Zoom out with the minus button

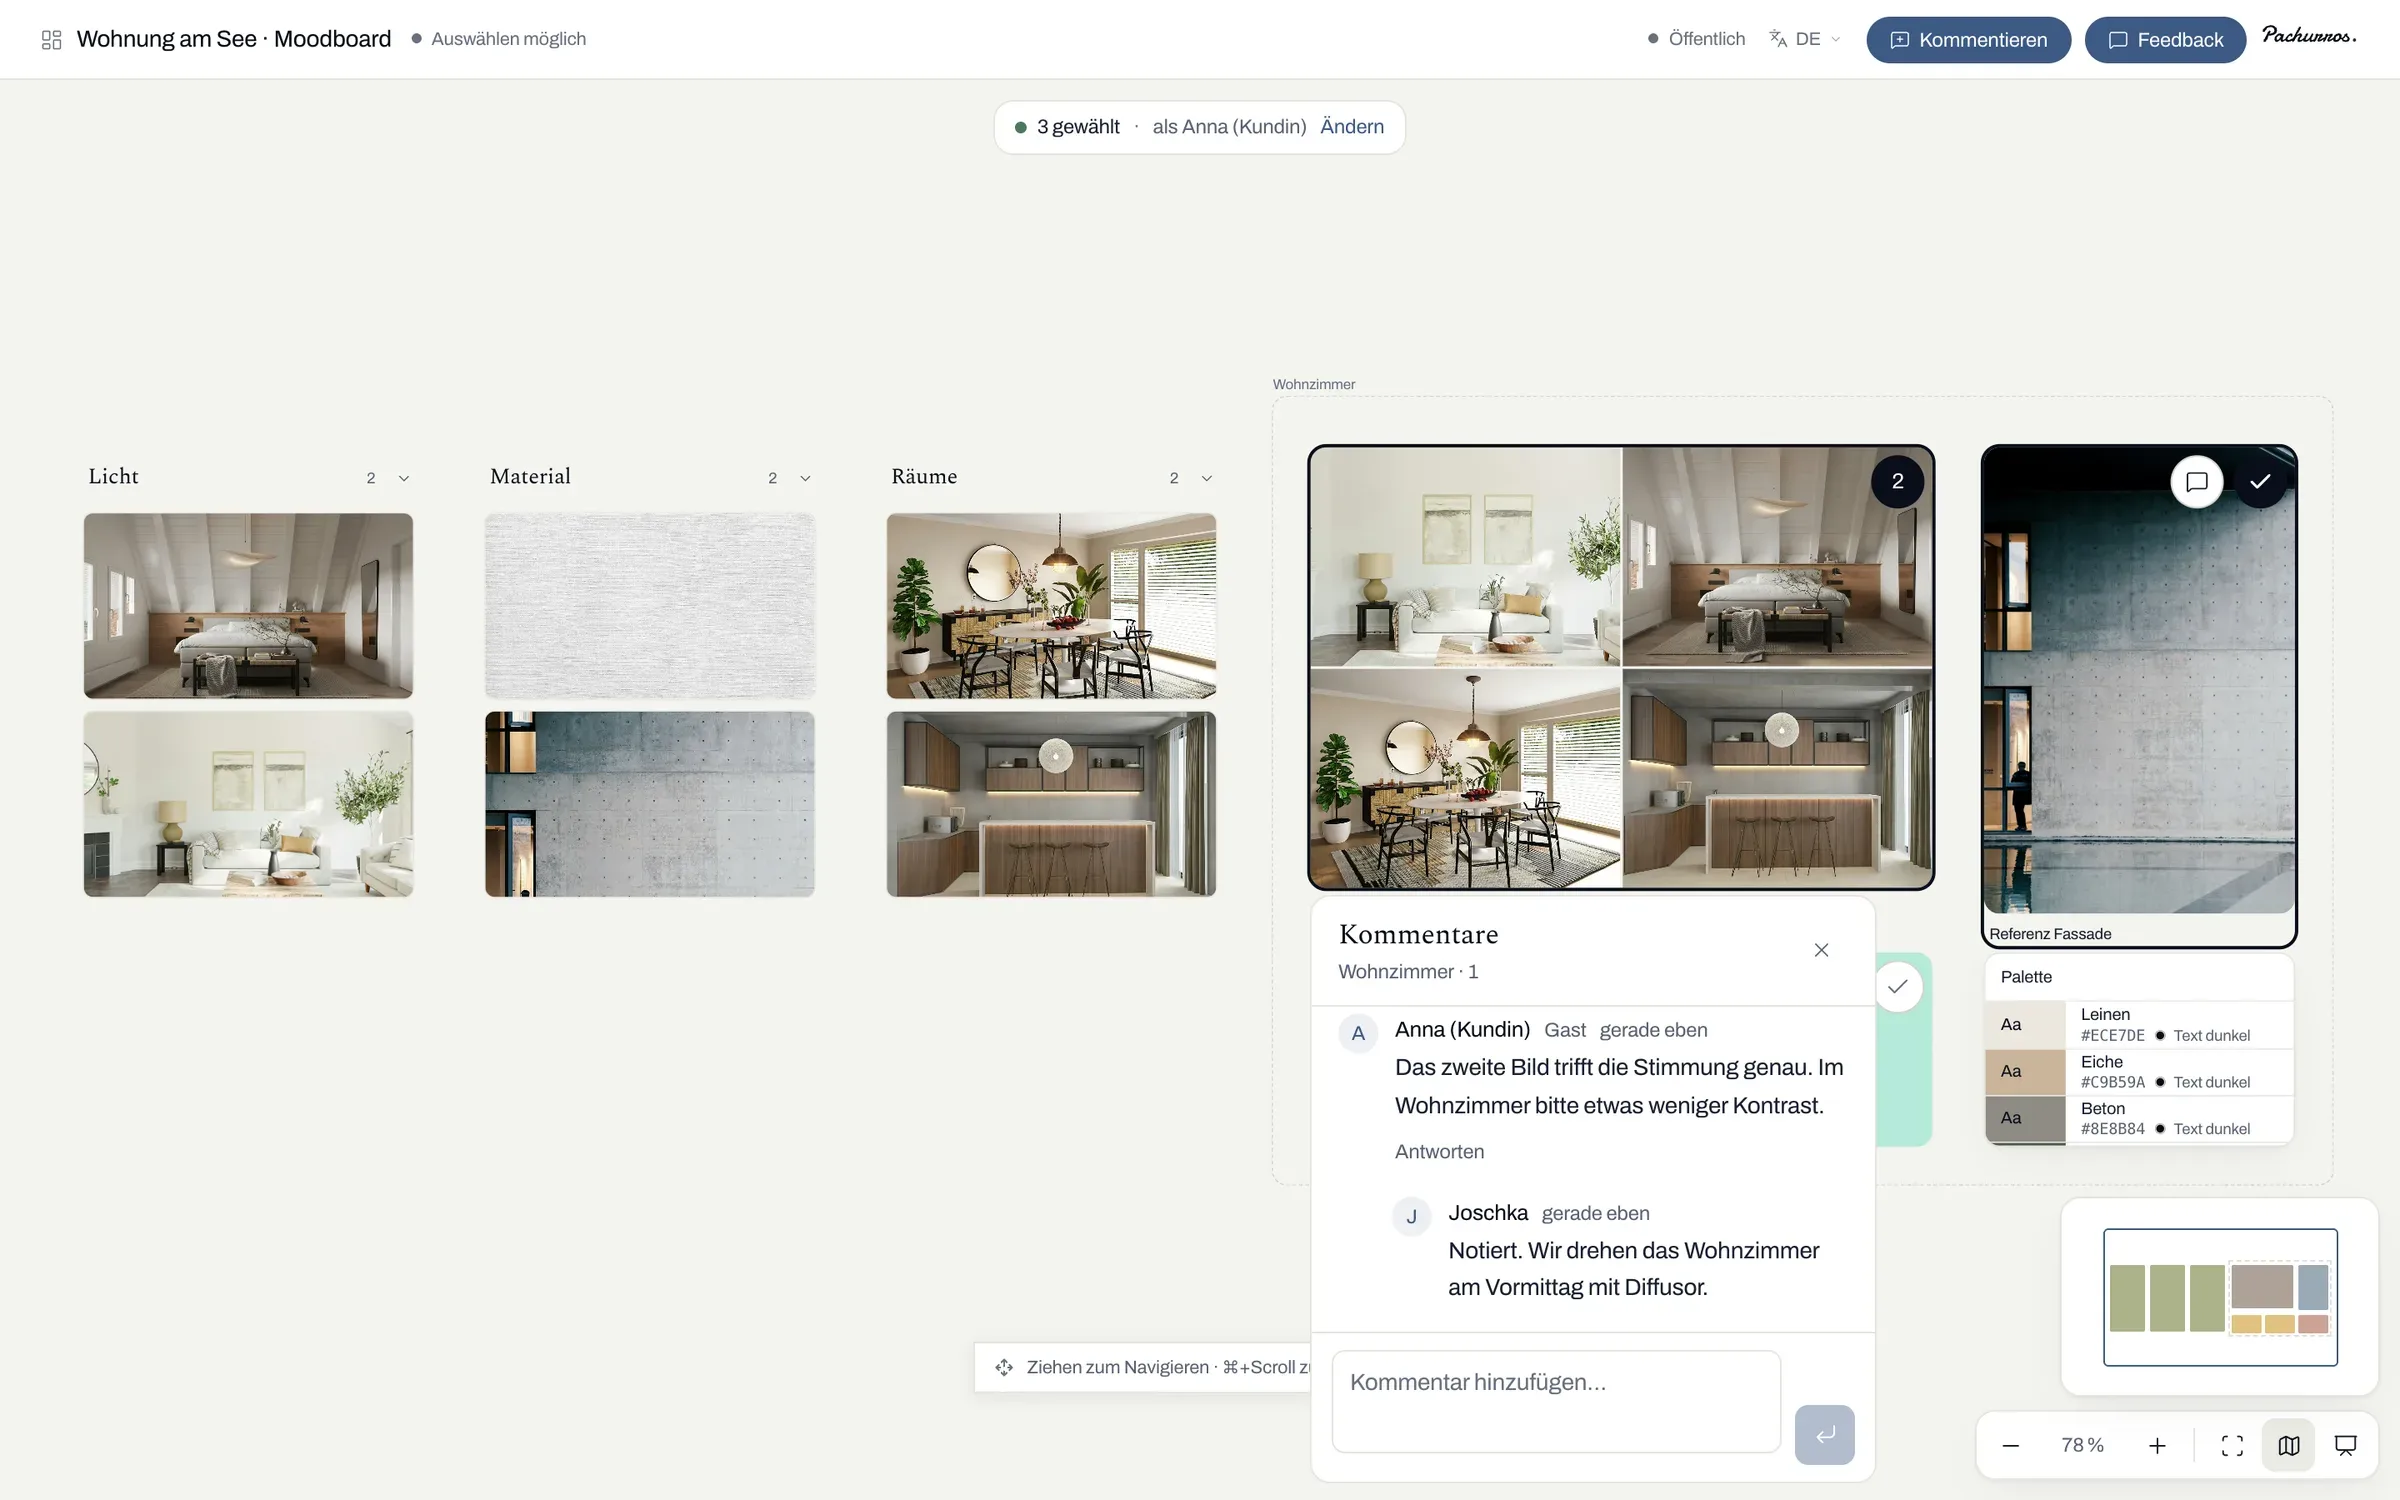pyautogui.click(x=2011, y=1446)
